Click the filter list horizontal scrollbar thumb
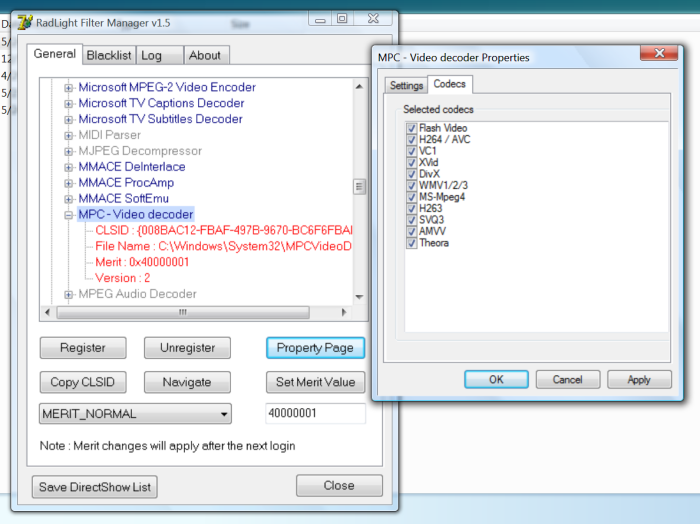This screenshot has height=524, width=700. click(x=183, y=312)
